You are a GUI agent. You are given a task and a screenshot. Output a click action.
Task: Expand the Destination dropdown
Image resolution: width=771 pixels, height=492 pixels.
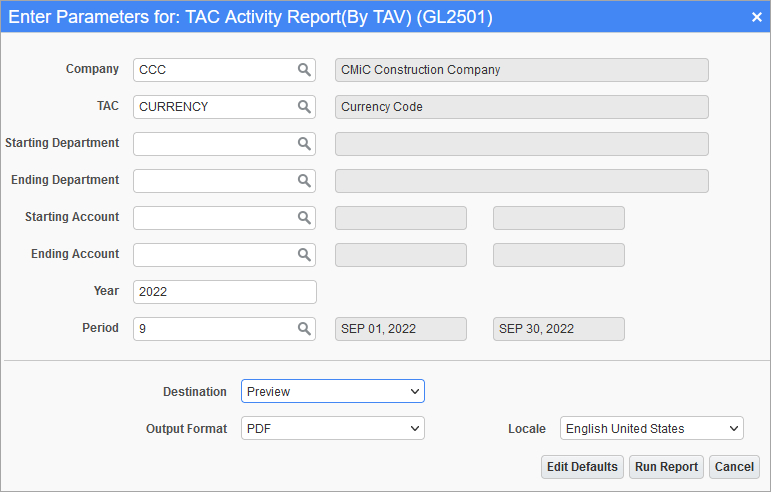click(x=333, y=391)
